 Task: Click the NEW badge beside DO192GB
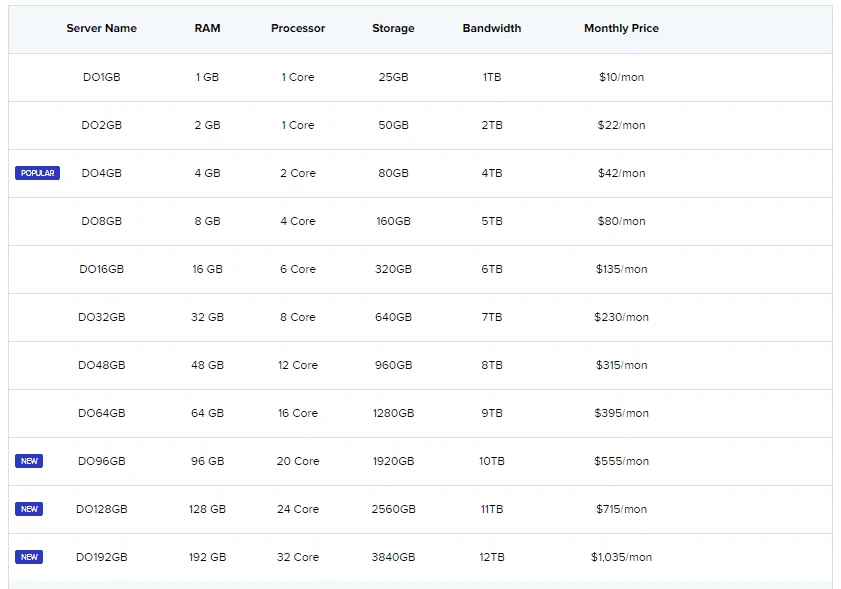(x=29, y=556)
